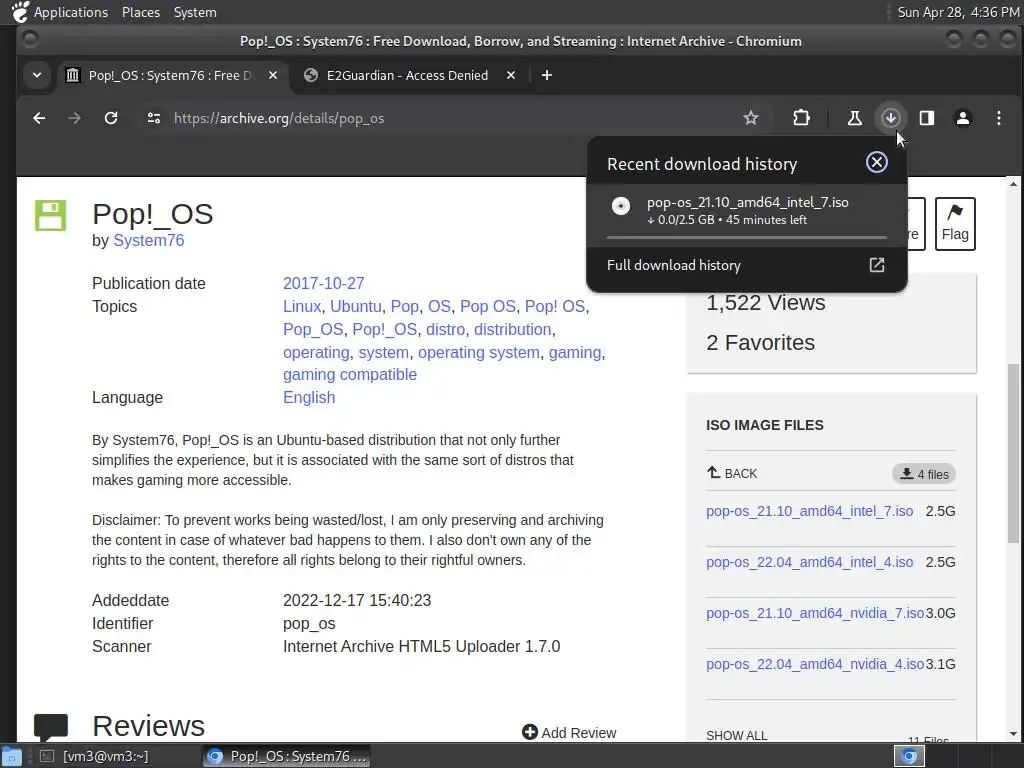Close the E2Guardian tab
Screen dimensions: 1024x768
point(511,75)
